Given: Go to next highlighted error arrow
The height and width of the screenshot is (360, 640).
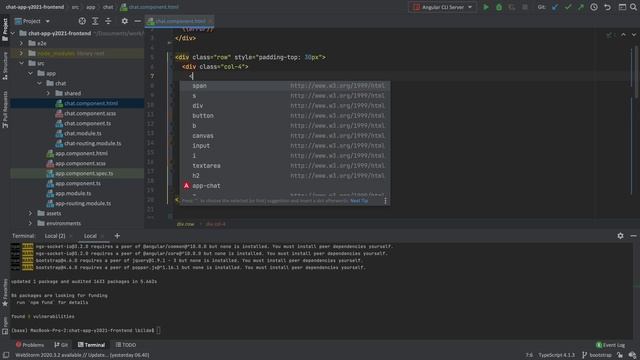Looking at the screenshot, I should pos(633,35).
